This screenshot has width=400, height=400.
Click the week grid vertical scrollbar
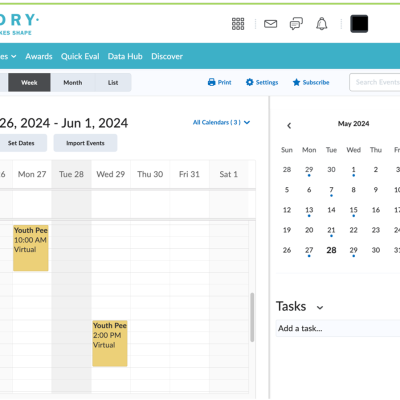pos(252,317)
